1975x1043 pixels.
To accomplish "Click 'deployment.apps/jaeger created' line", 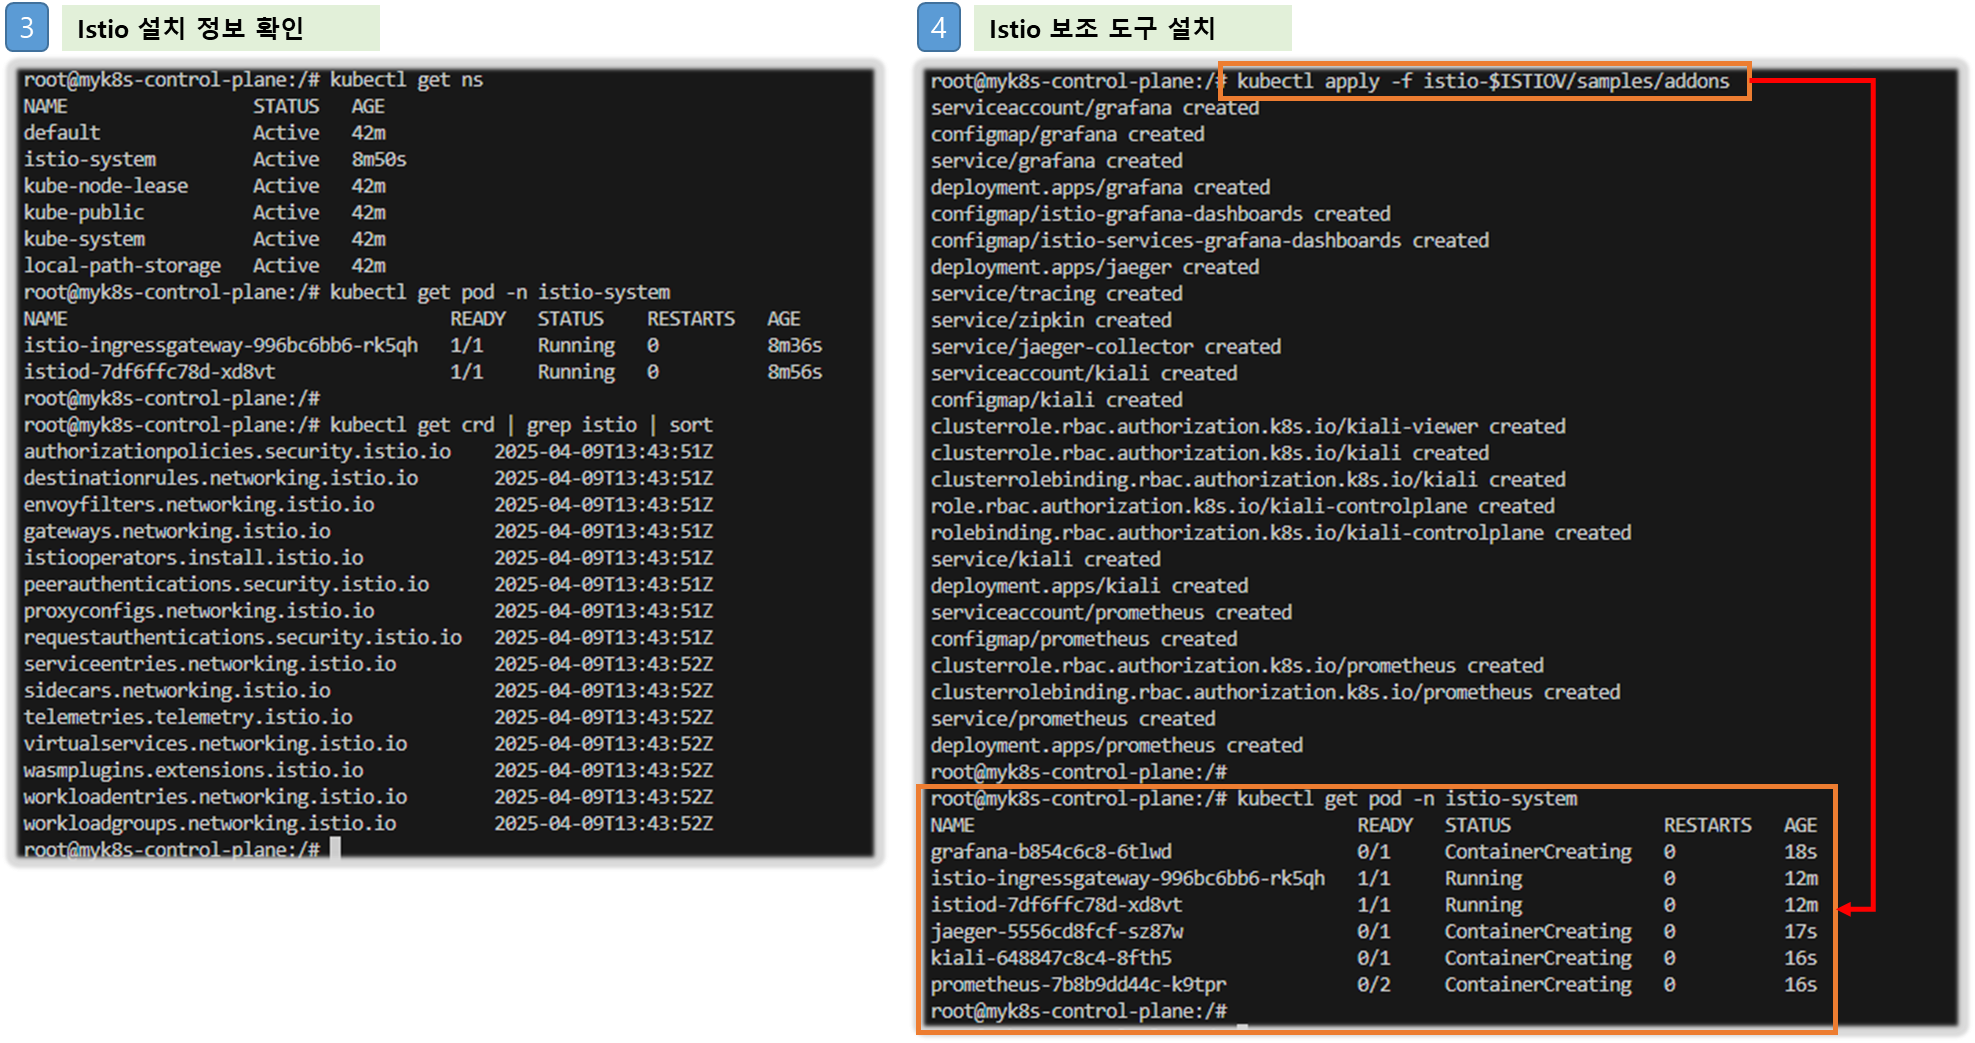I will click(x=1095, y=267).
